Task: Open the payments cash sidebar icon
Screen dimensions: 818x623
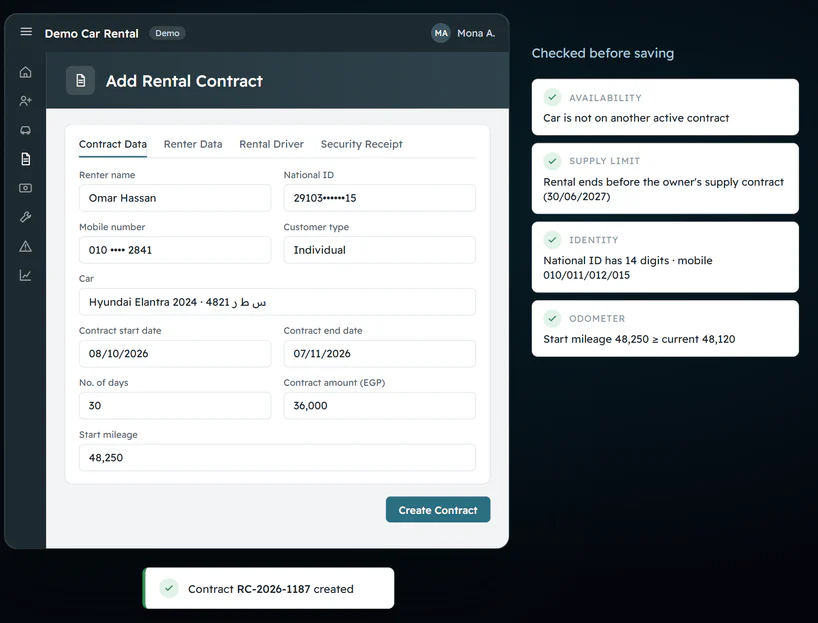Action: click(26, 188)
